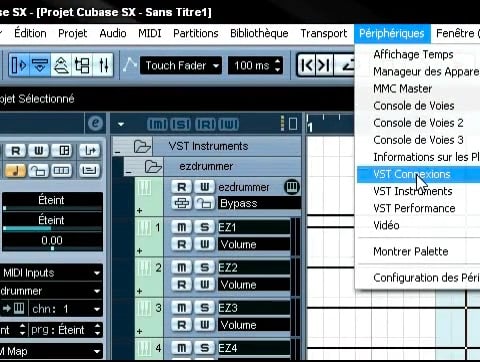The height and width of the screenshot is (362, 480).
Task: Click the lock icon next to Bypass
Action: click(204, 203)
